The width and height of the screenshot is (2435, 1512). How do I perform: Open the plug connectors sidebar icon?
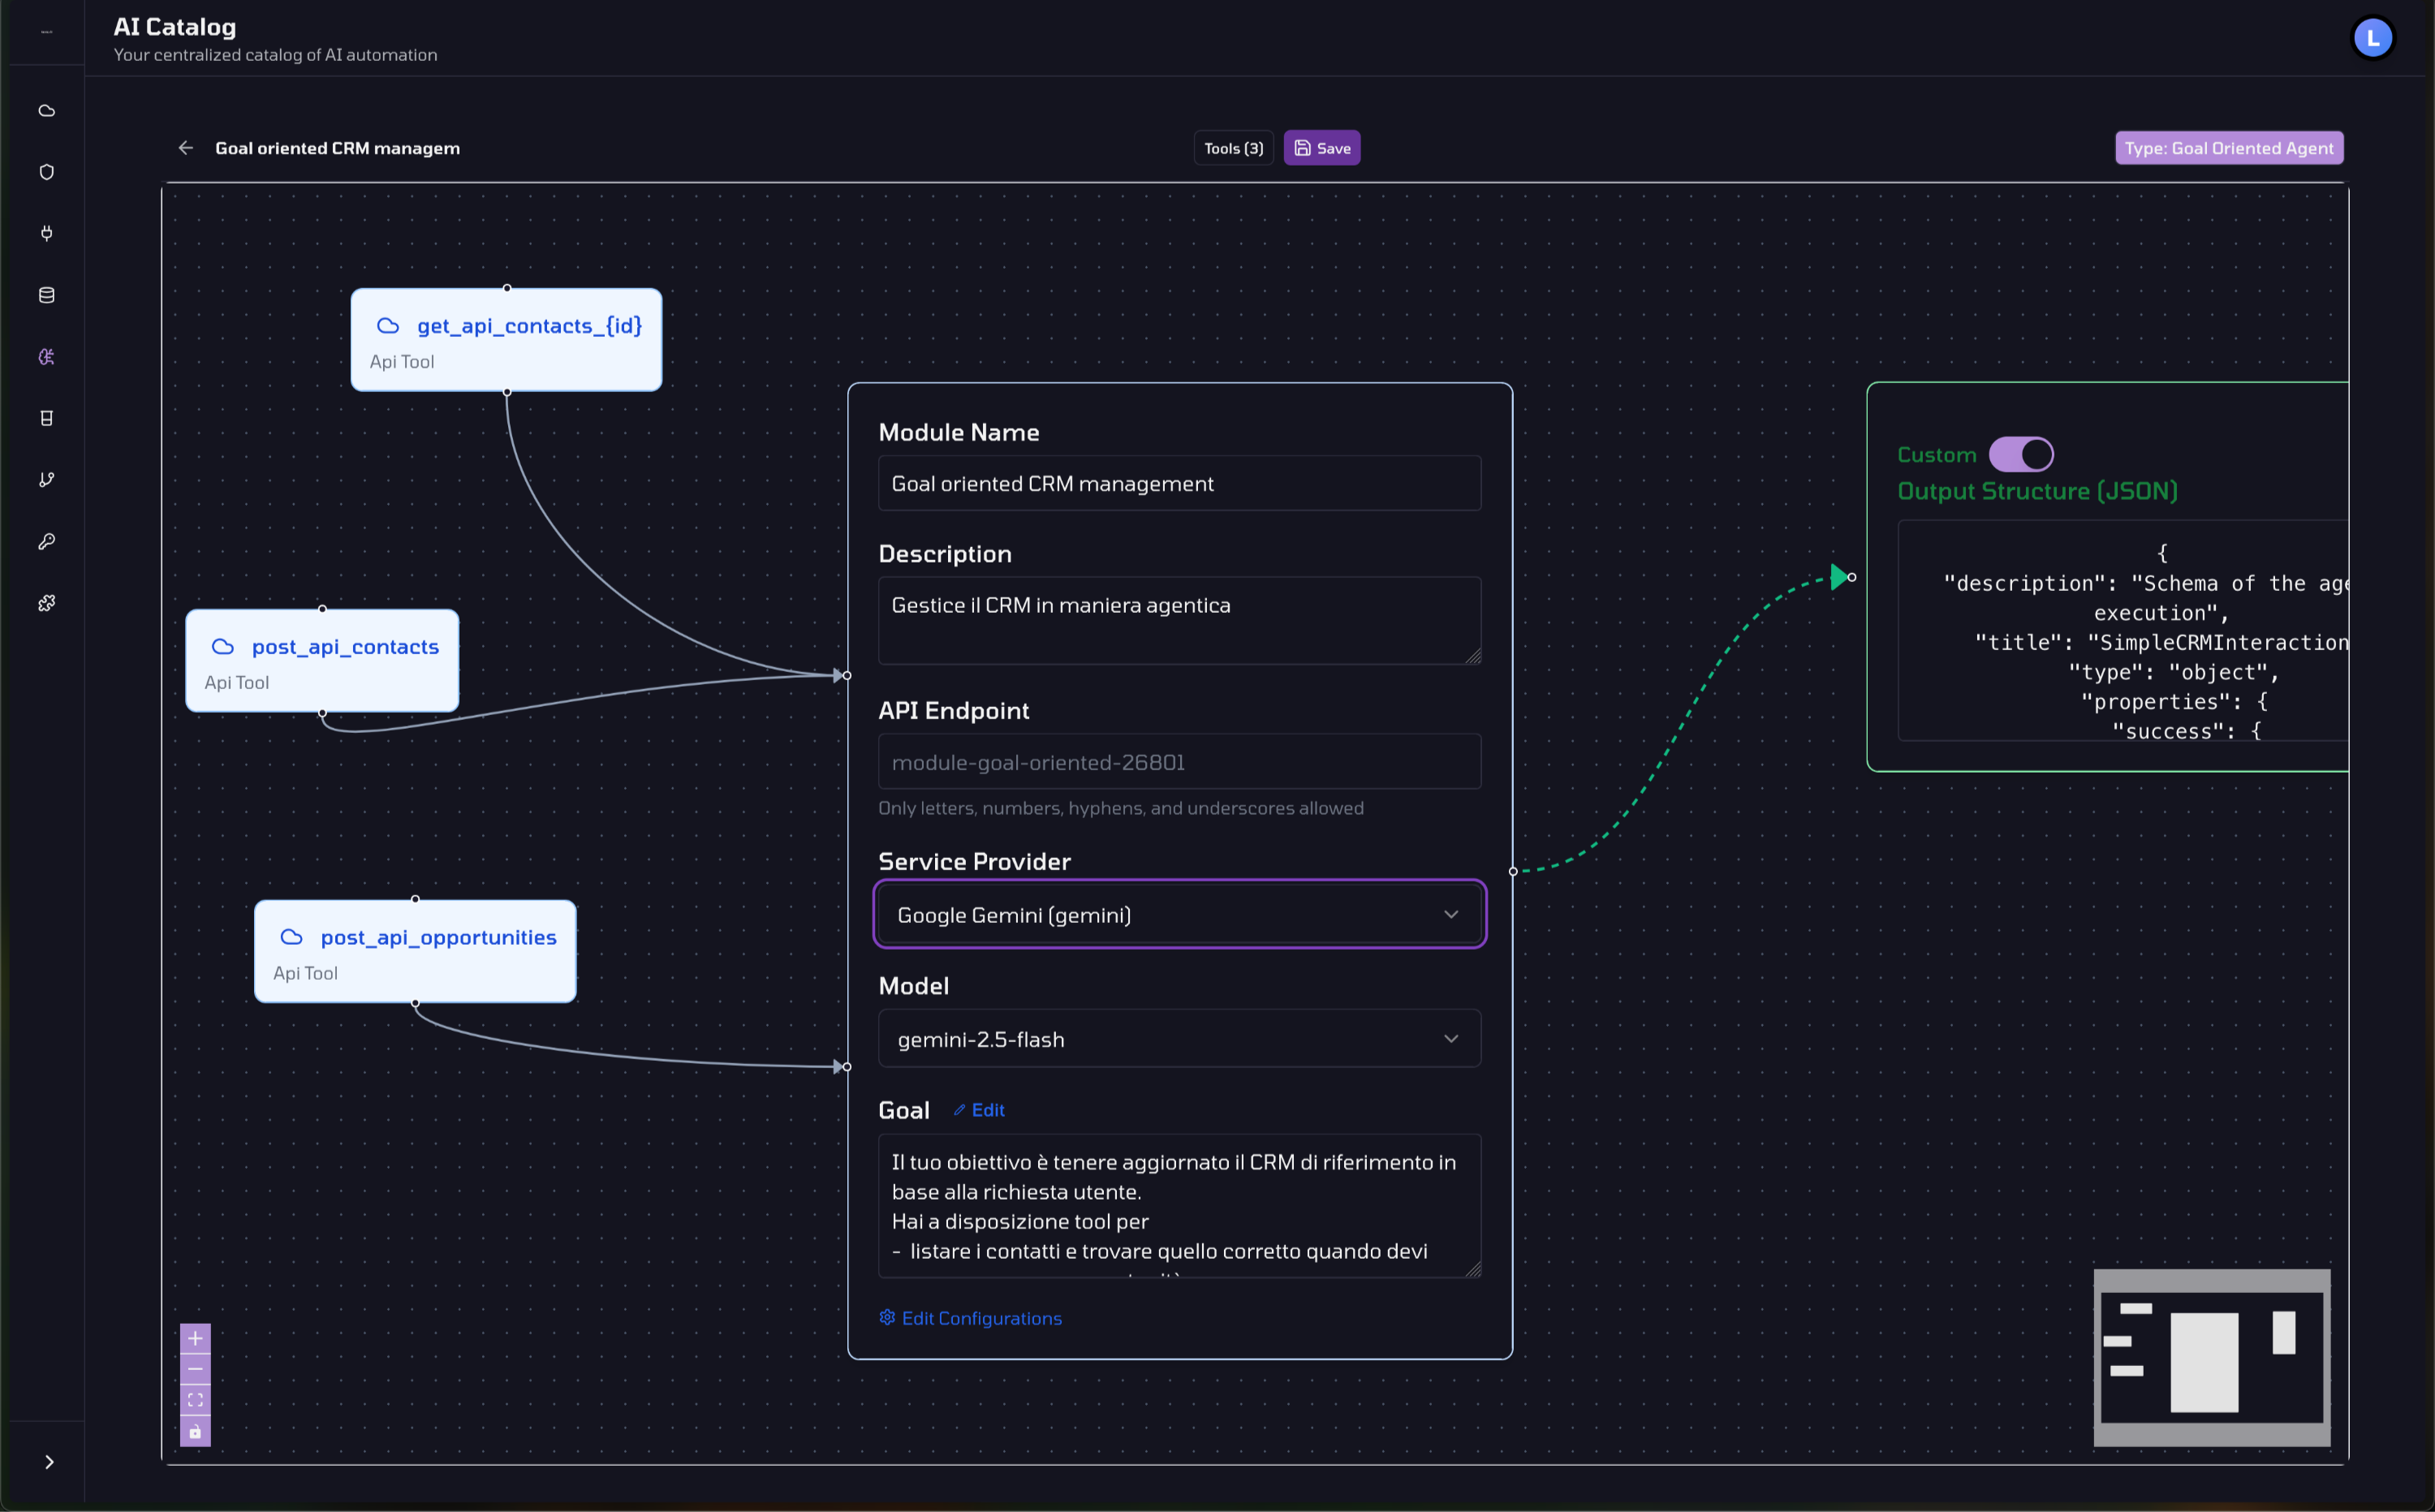[x=46, y=233]
